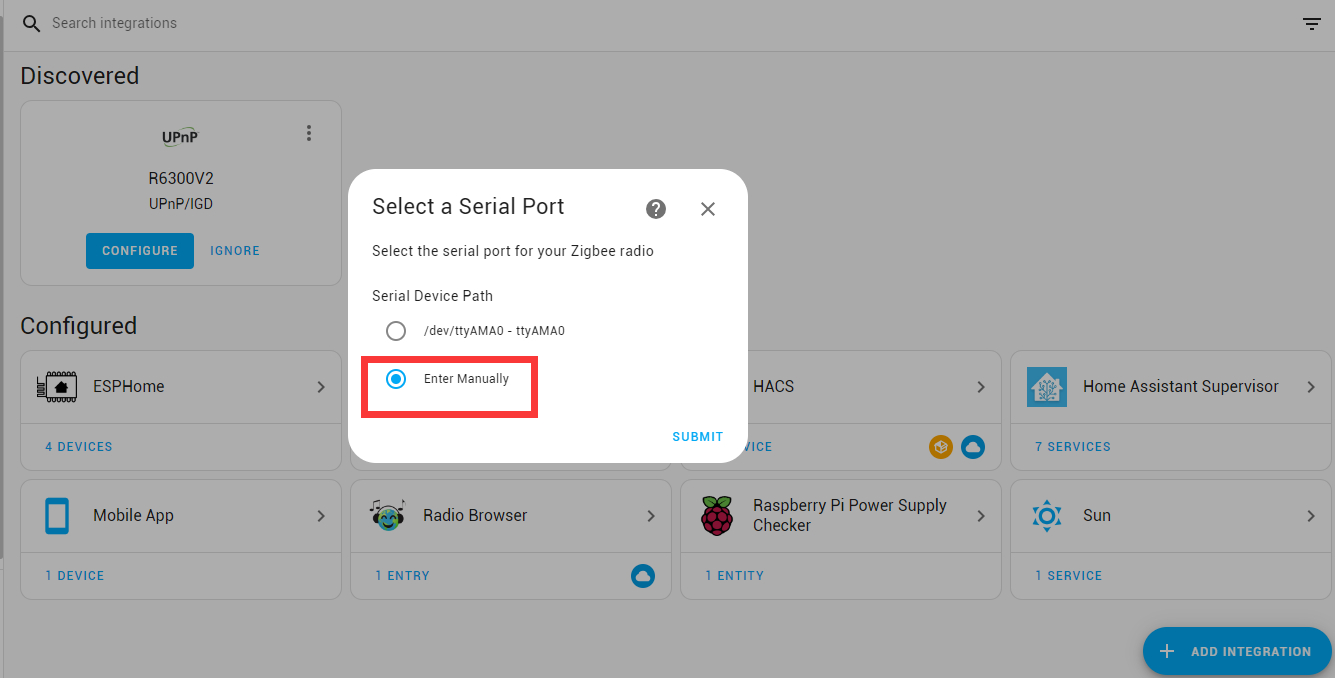1335x678 pixels.
Task: Click the help question mark icon
Action: tap(656, 208)
